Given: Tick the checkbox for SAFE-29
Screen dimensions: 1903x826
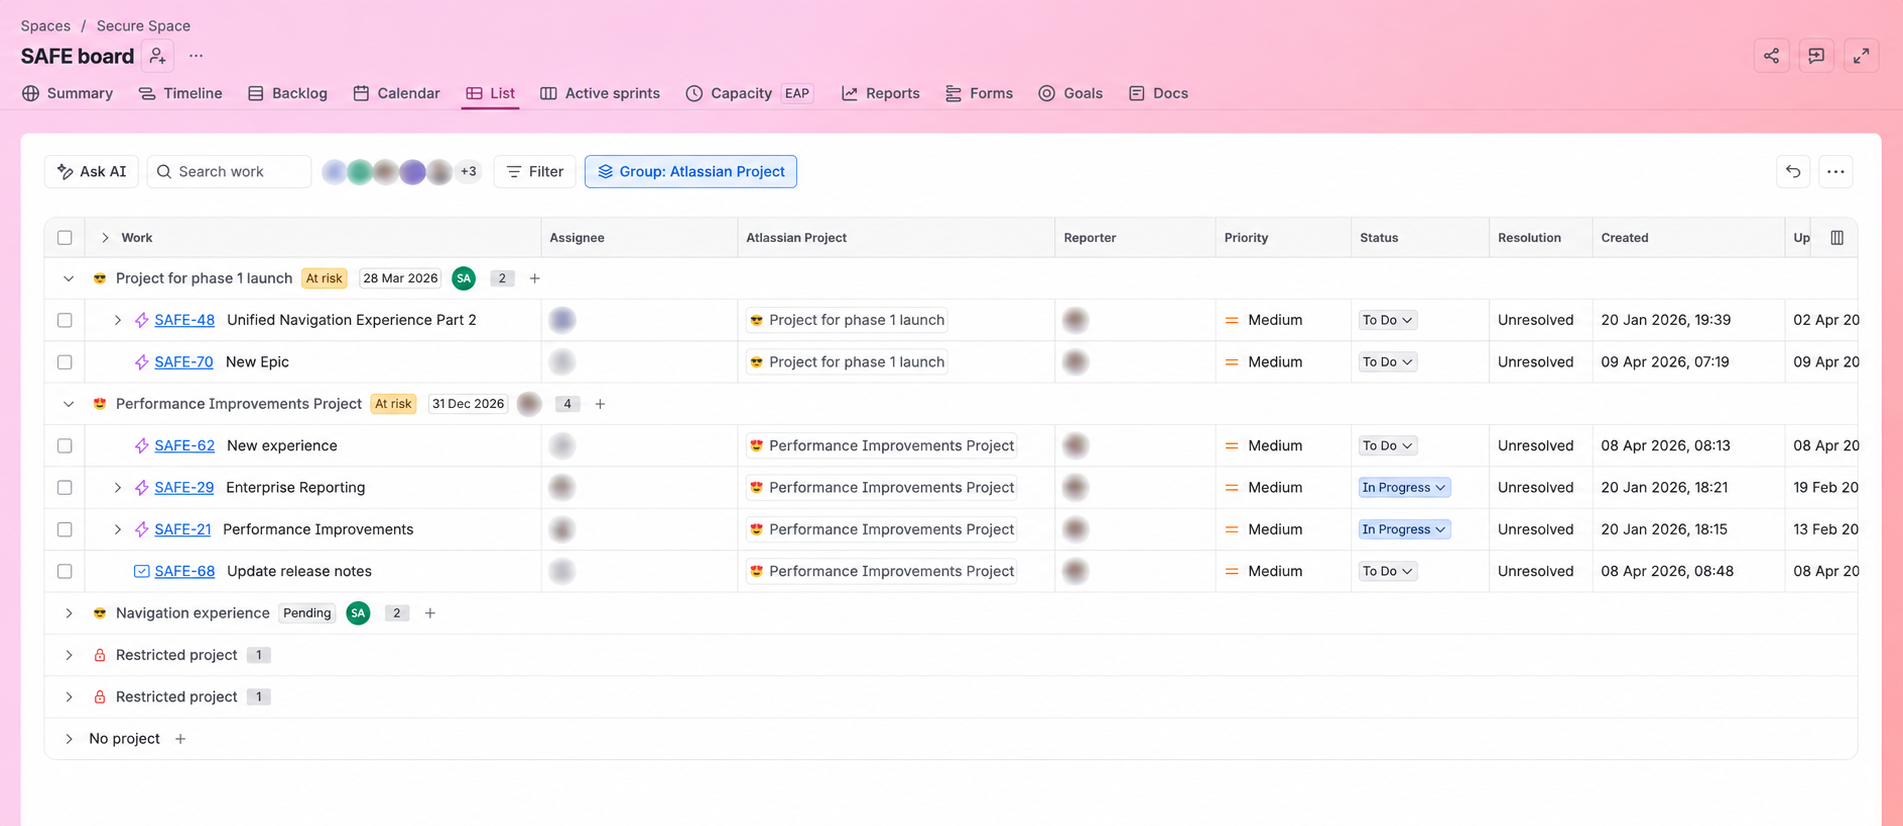Looking at the screenshot, I should 65,488.
